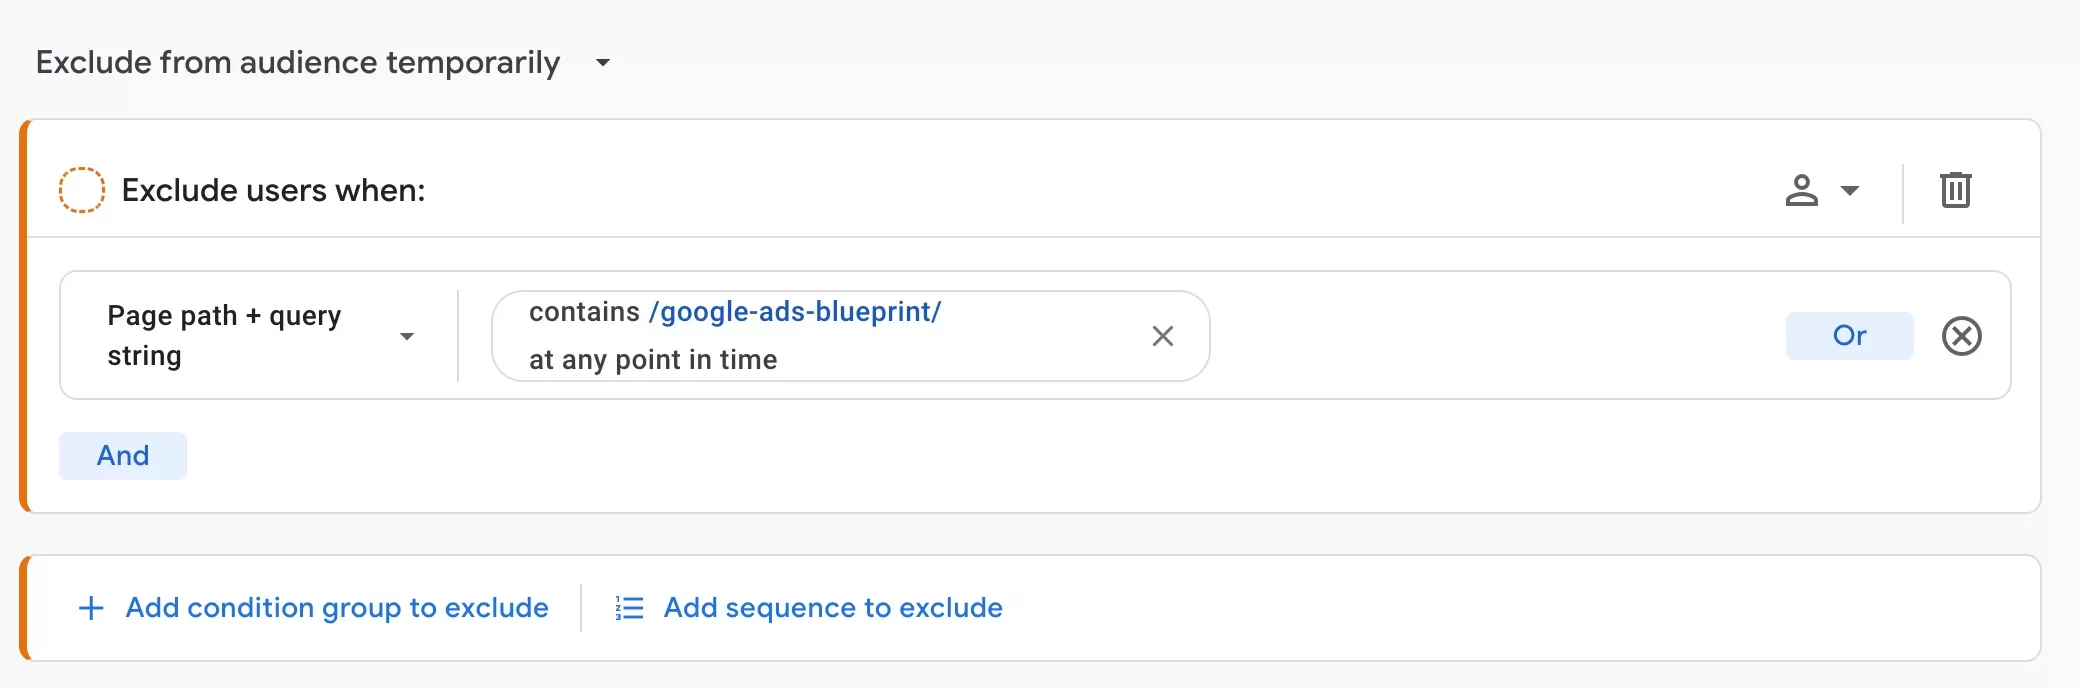
Task: Open the scope arrow beside person icon
Action: pyautogui.click(x=1850, y=190)
